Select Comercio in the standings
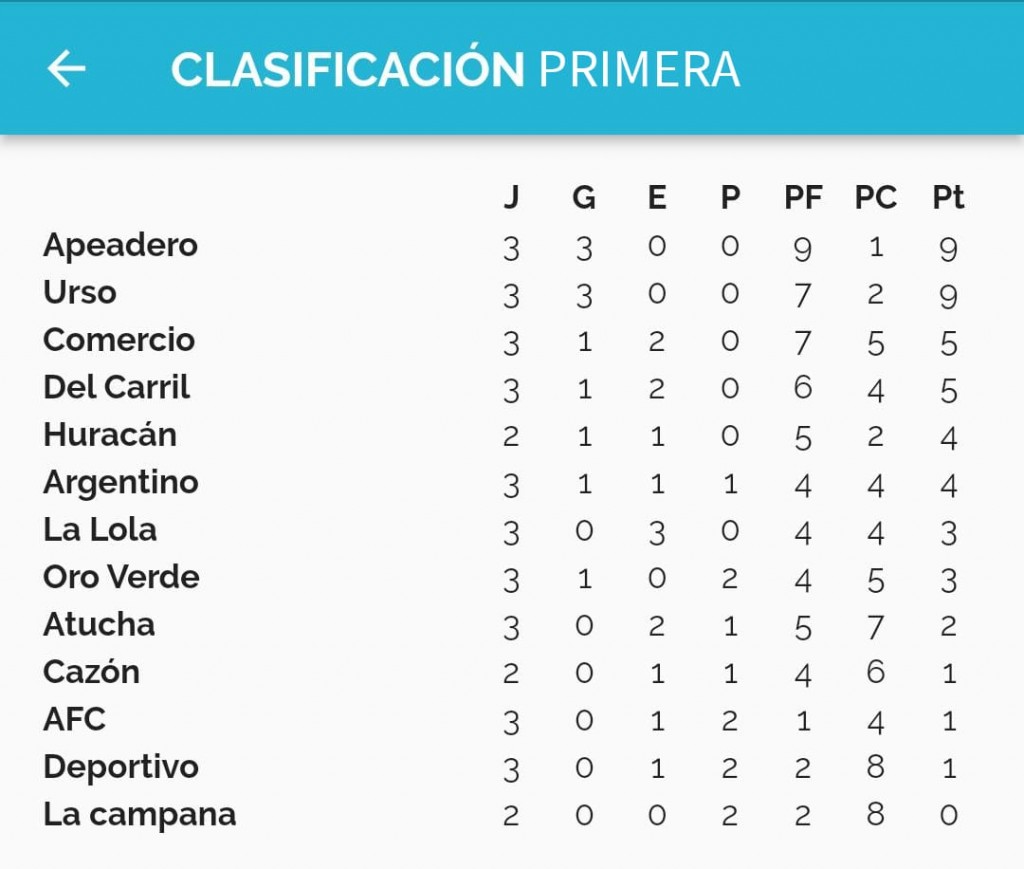 click(119, 340)
